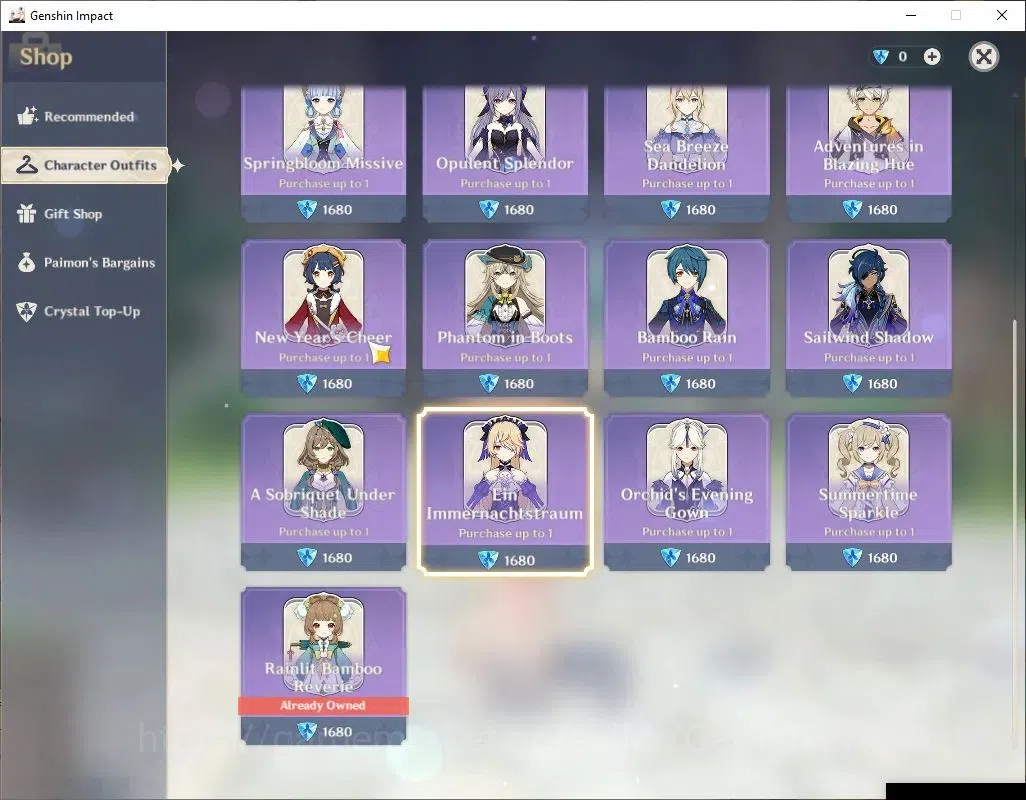Viewport: 1026px width, 800px height.
Task: Click the hanger icon for Character Outfits
Action: pos(27,165)
